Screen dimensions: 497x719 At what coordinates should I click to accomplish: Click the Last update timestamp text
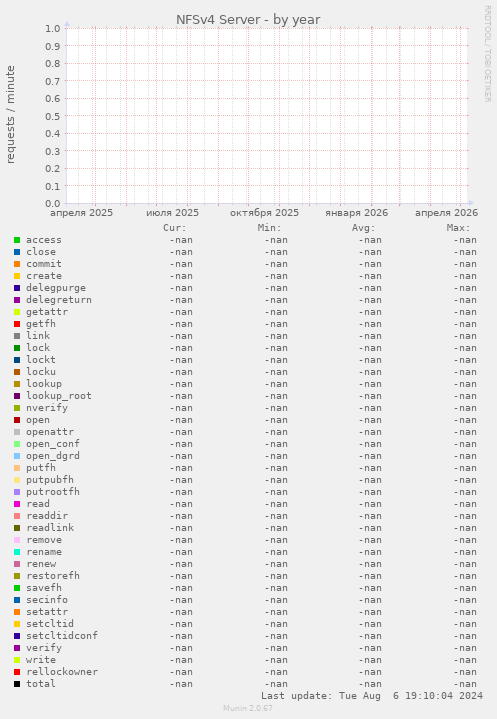click(372, 696)
